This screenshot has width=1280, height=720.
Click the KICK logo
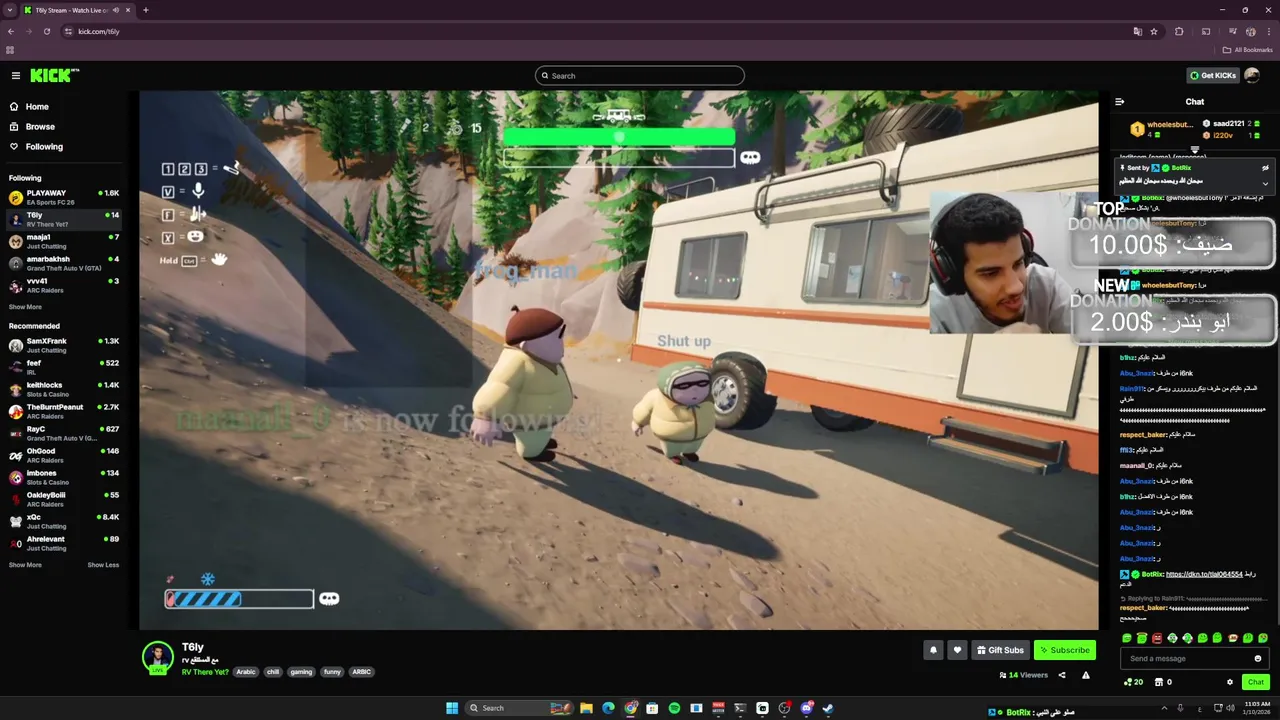pos(54,75)
